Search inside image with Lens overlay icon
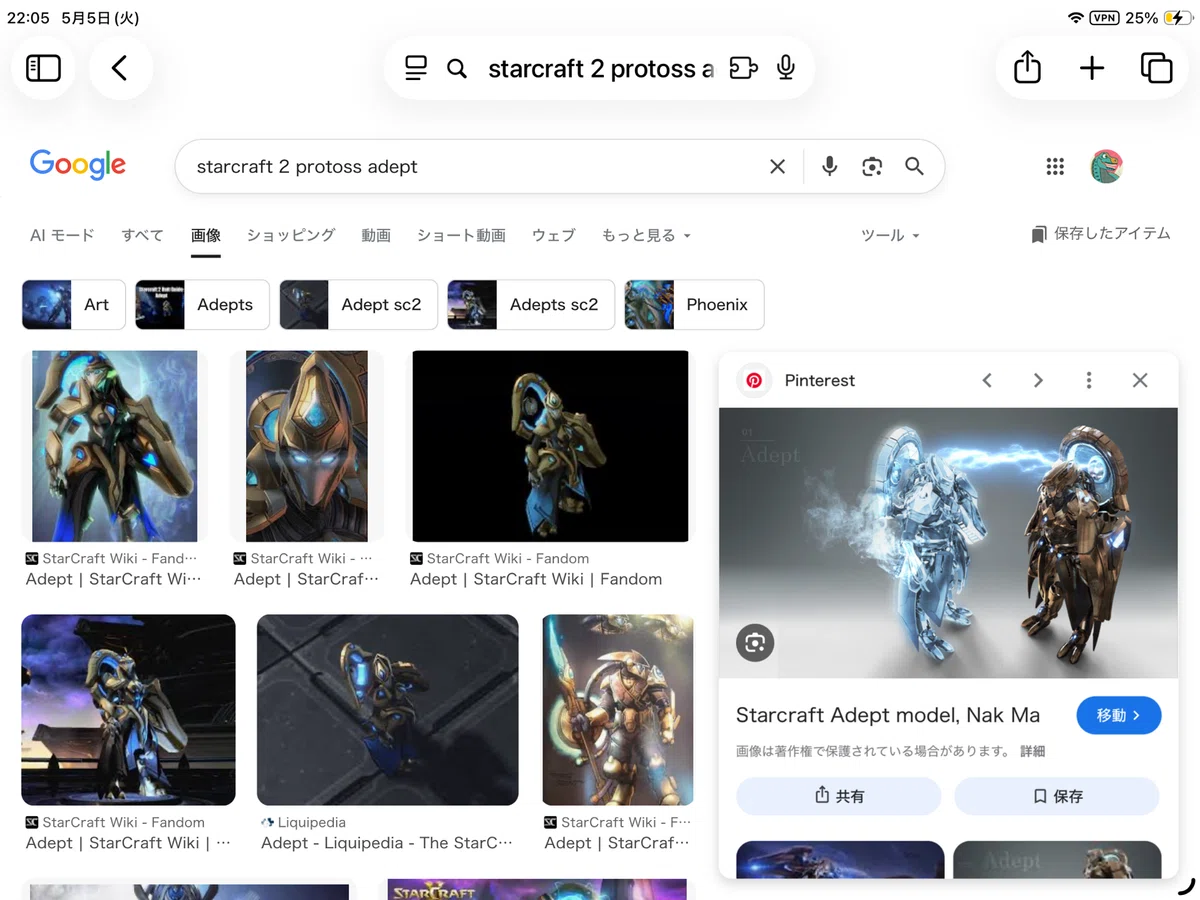1200x900 pixels. click(755, 642)
